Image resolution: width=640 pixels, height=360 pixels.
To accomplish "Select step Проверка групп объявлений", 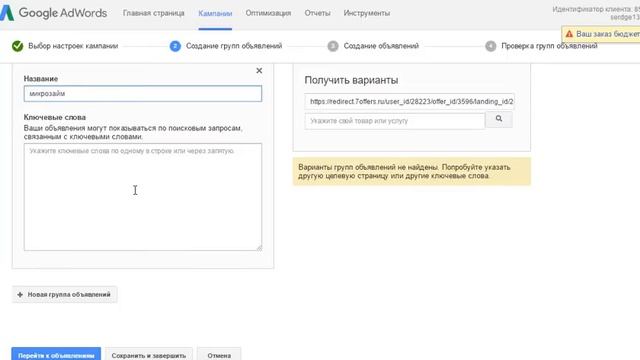I will coord(549,46).
